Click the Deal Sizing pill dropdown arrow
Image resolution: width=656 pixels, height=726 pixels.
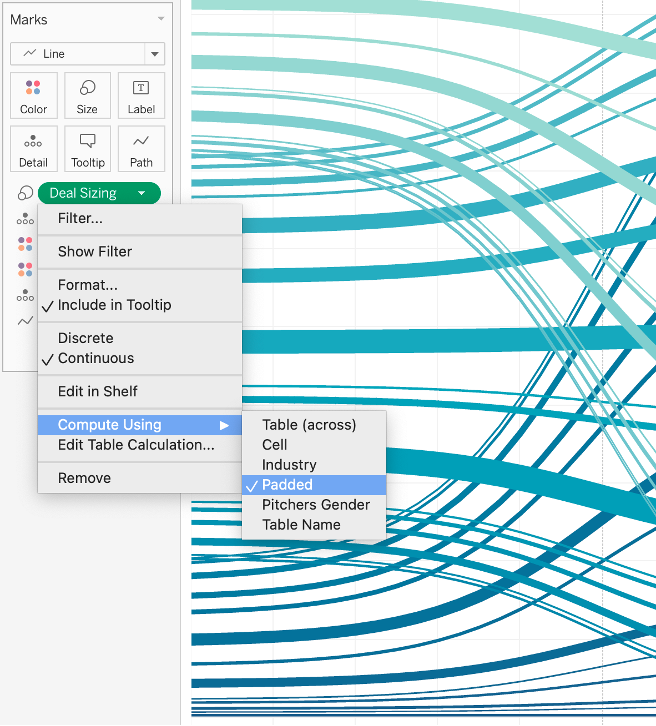(x=142, y=193)
